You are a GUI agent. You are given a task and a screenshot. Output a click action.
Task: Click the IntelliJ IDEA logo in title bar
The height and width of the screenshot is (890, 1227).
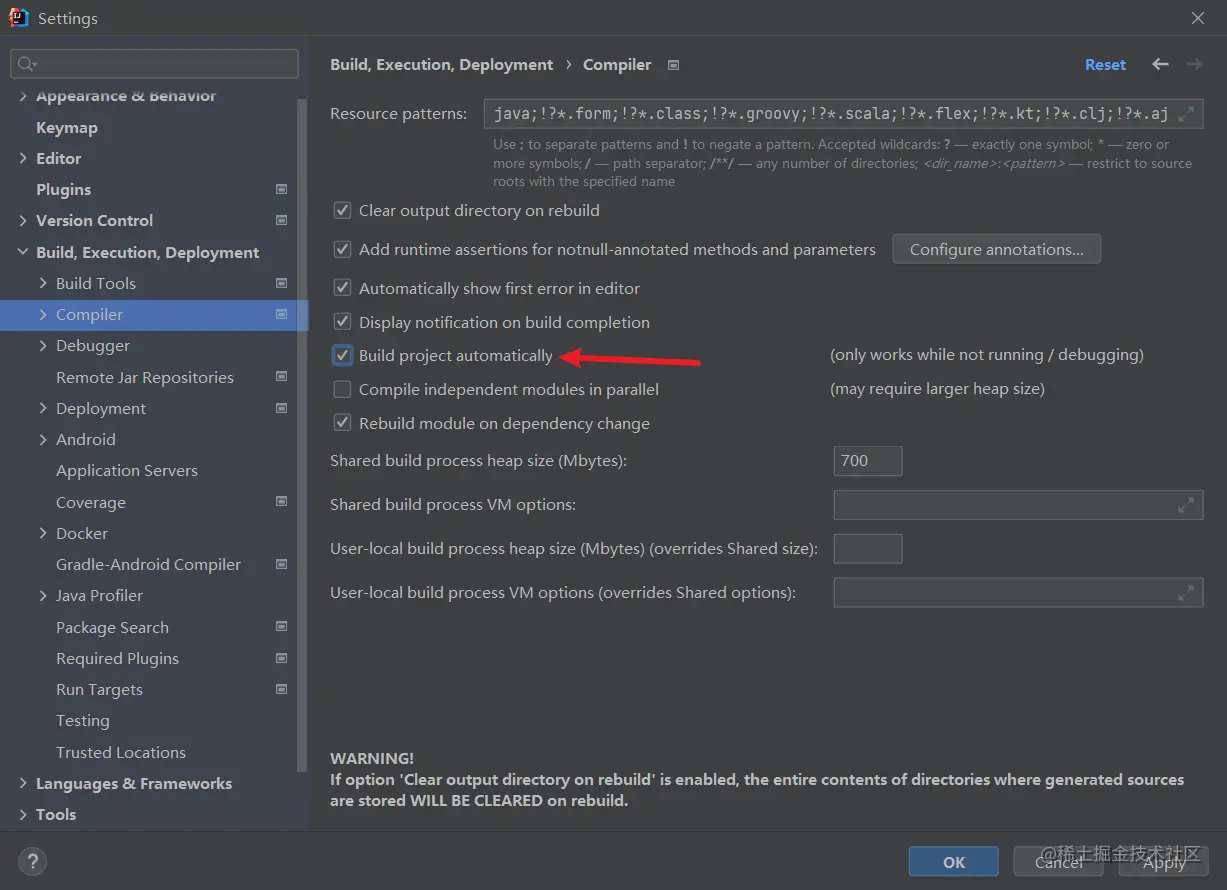click(18, 18)
